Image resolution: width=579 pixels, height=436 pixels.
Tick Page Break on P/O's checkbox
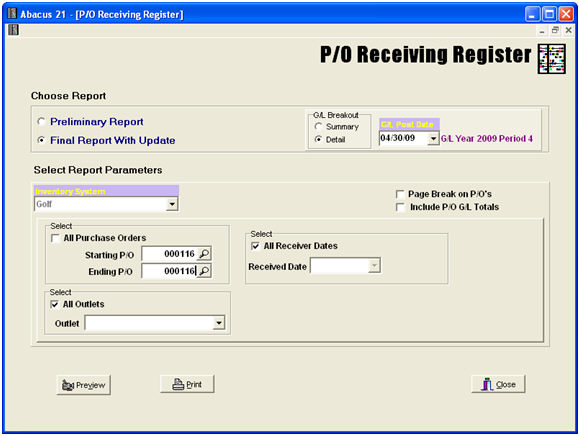[400, 194]
